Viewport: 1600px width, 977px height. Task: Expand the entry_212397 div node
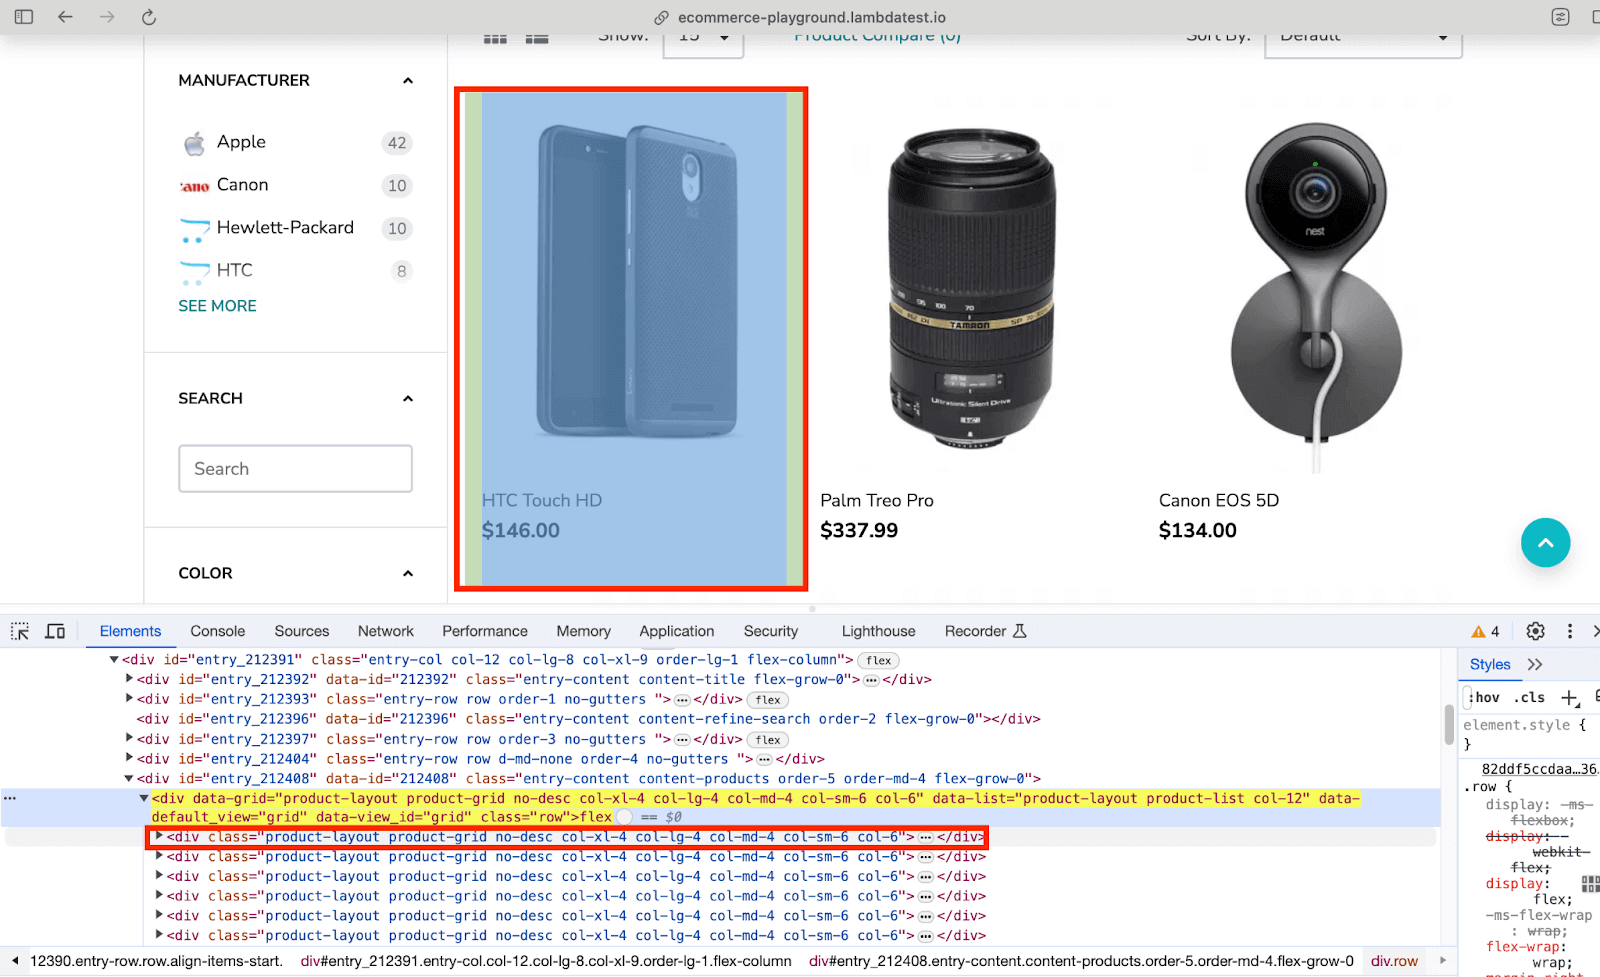coord(129,739)
